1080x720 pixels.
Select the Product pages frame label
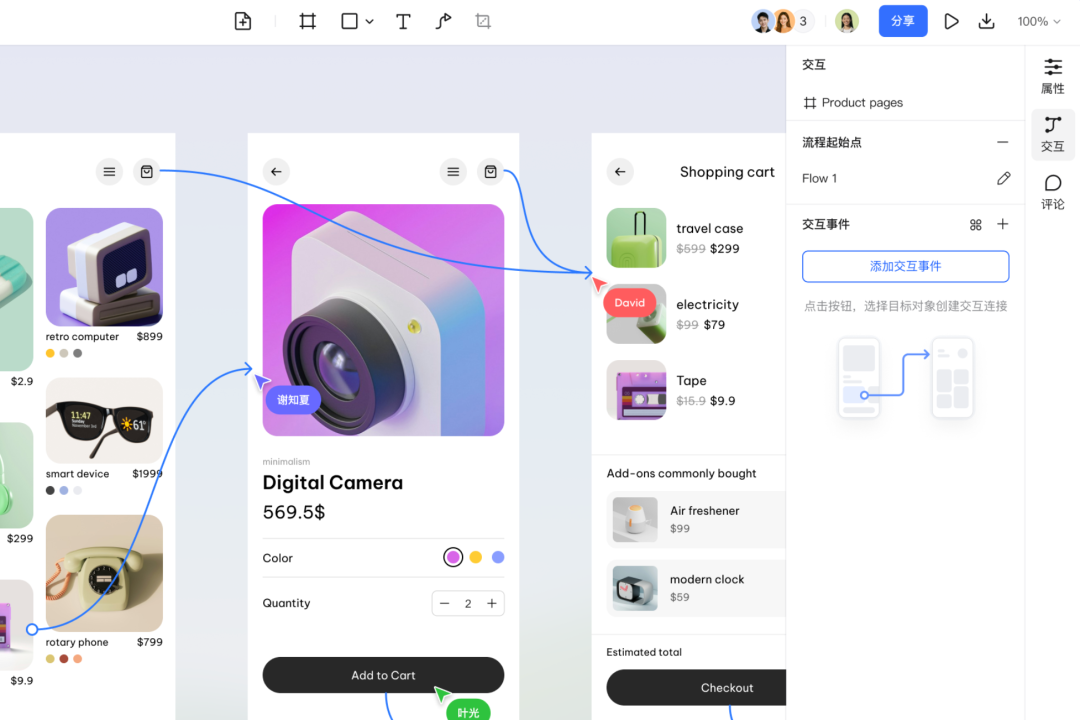853,103
